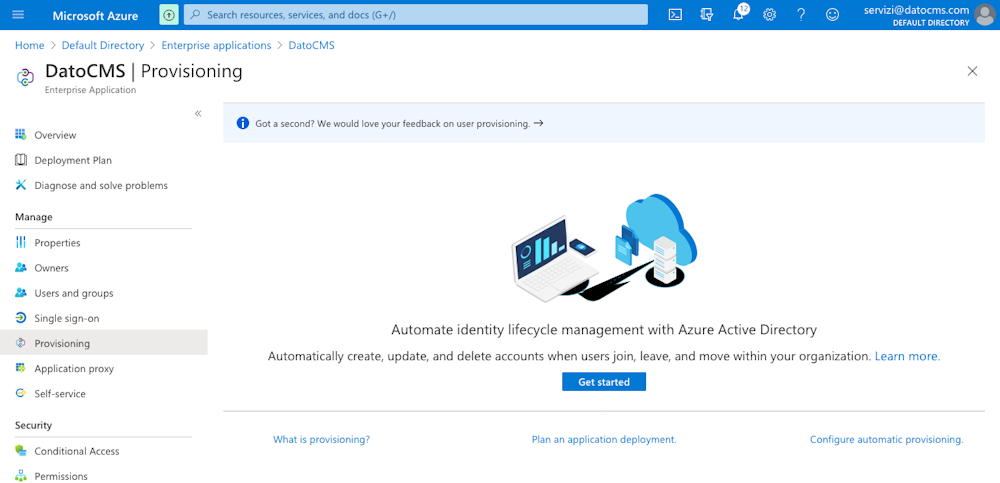Screen dimensions: 1000x483
Task: Click the Properties bars icon
Action: 21,242
